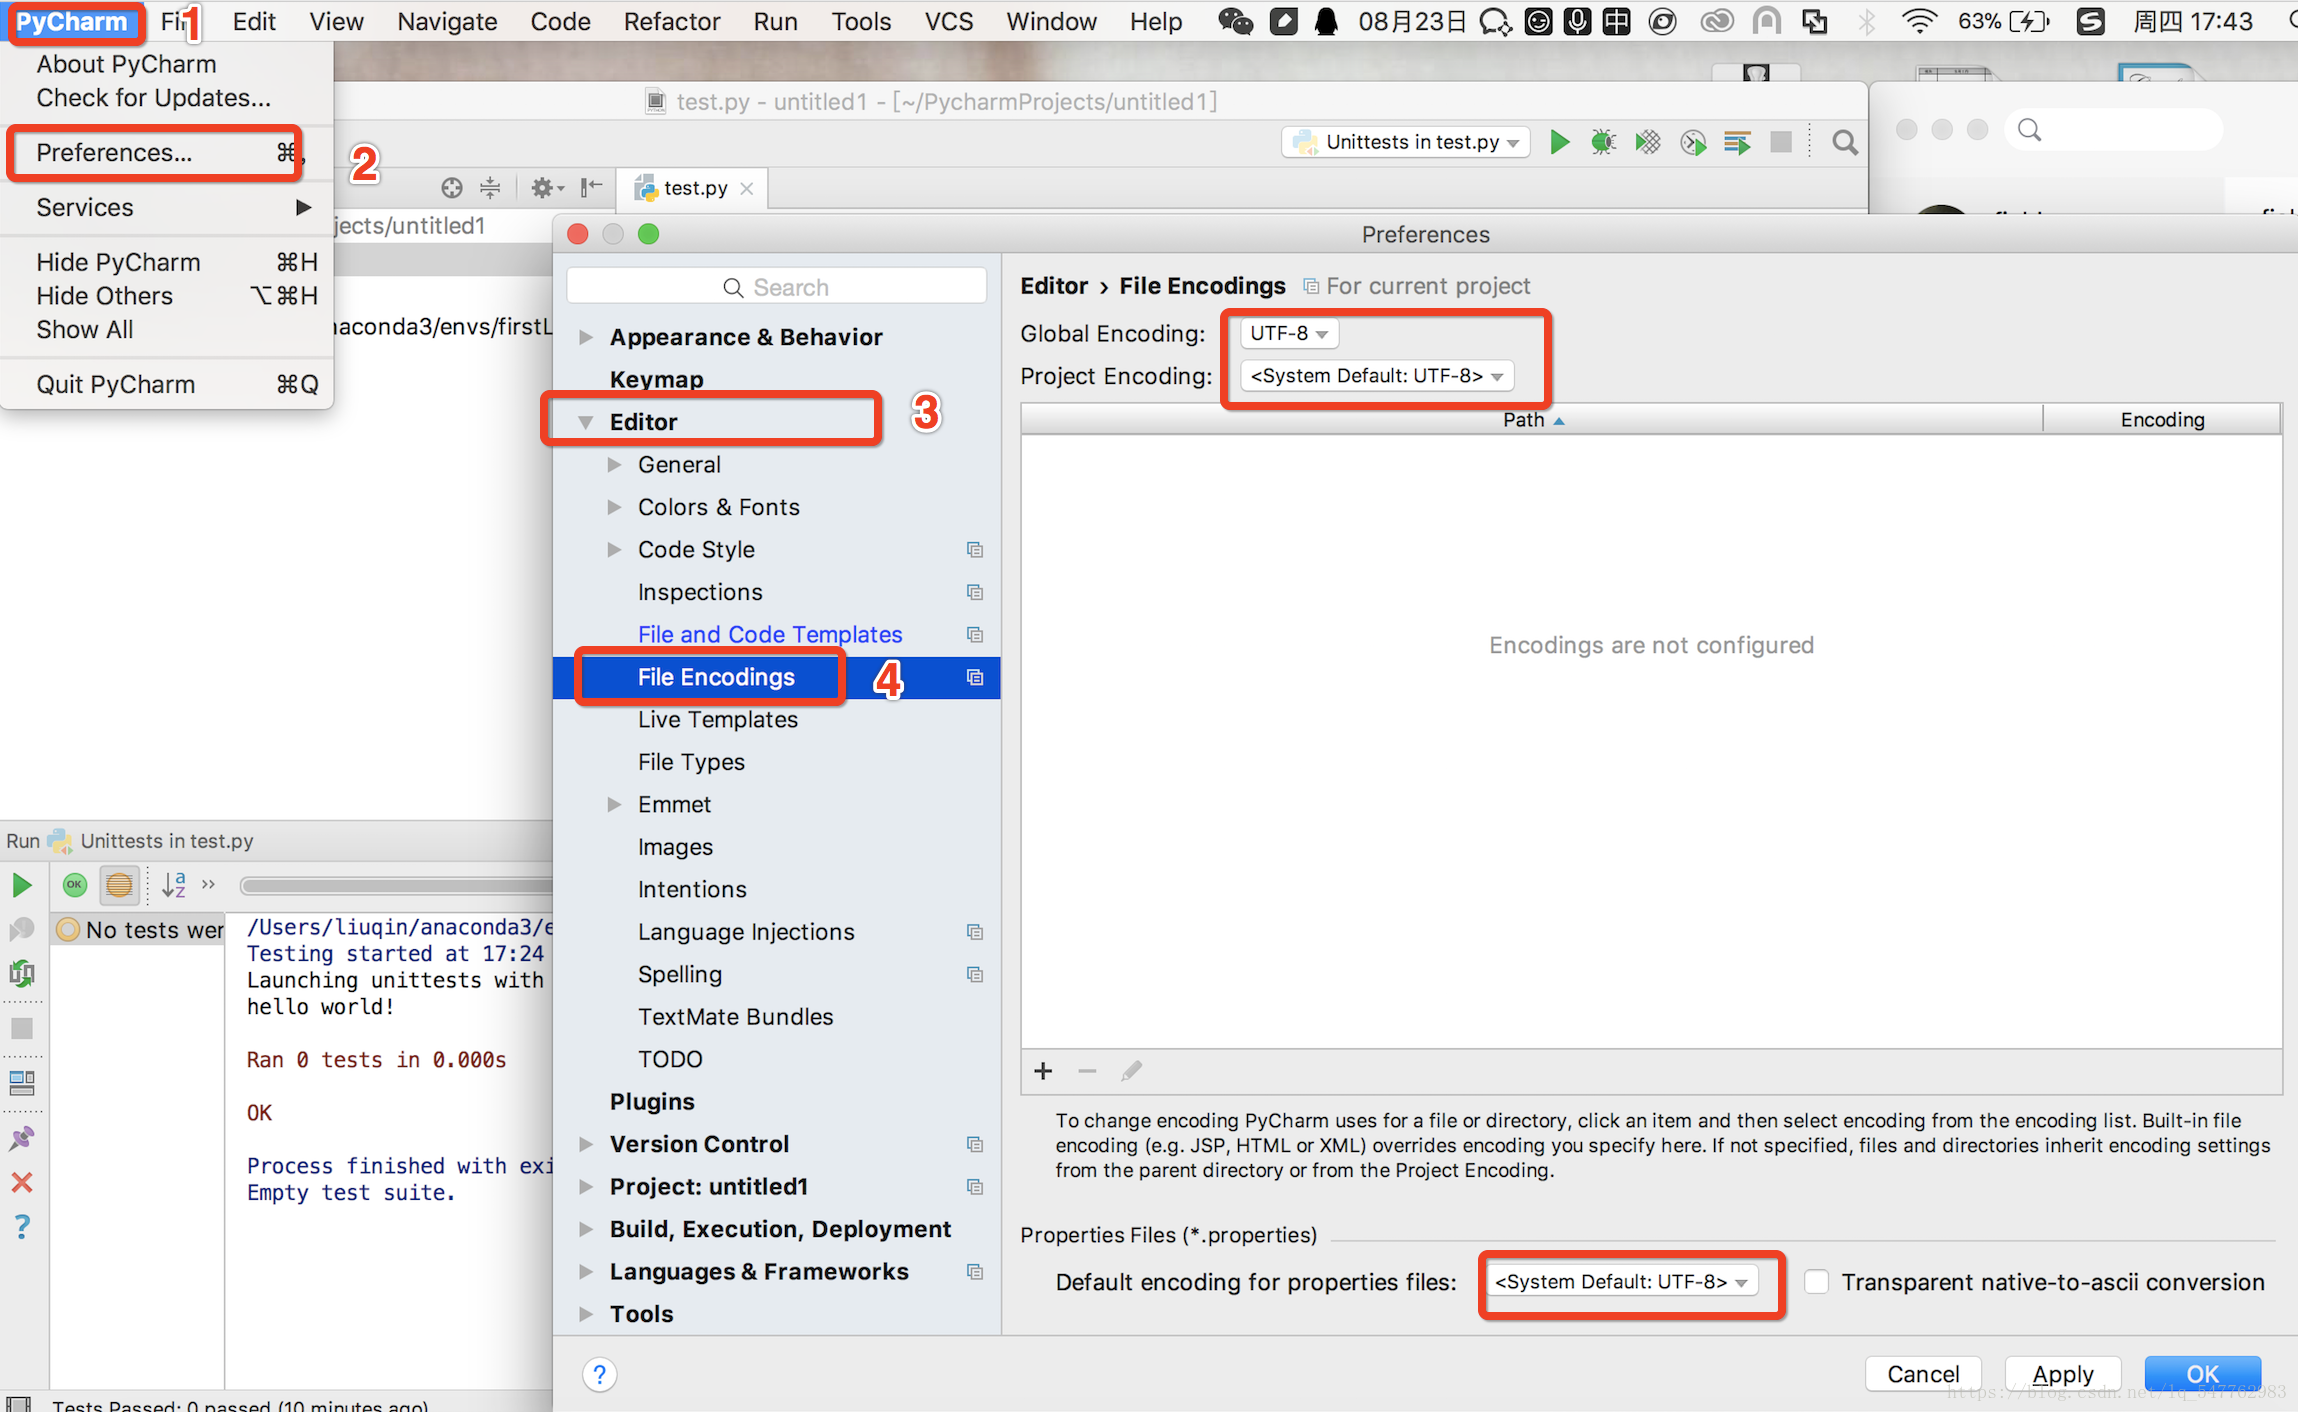The width and height of the screenshot is (2298, 1412).
Task: Click the Run with Coverage icon
Action: (x=1647, y=142)
